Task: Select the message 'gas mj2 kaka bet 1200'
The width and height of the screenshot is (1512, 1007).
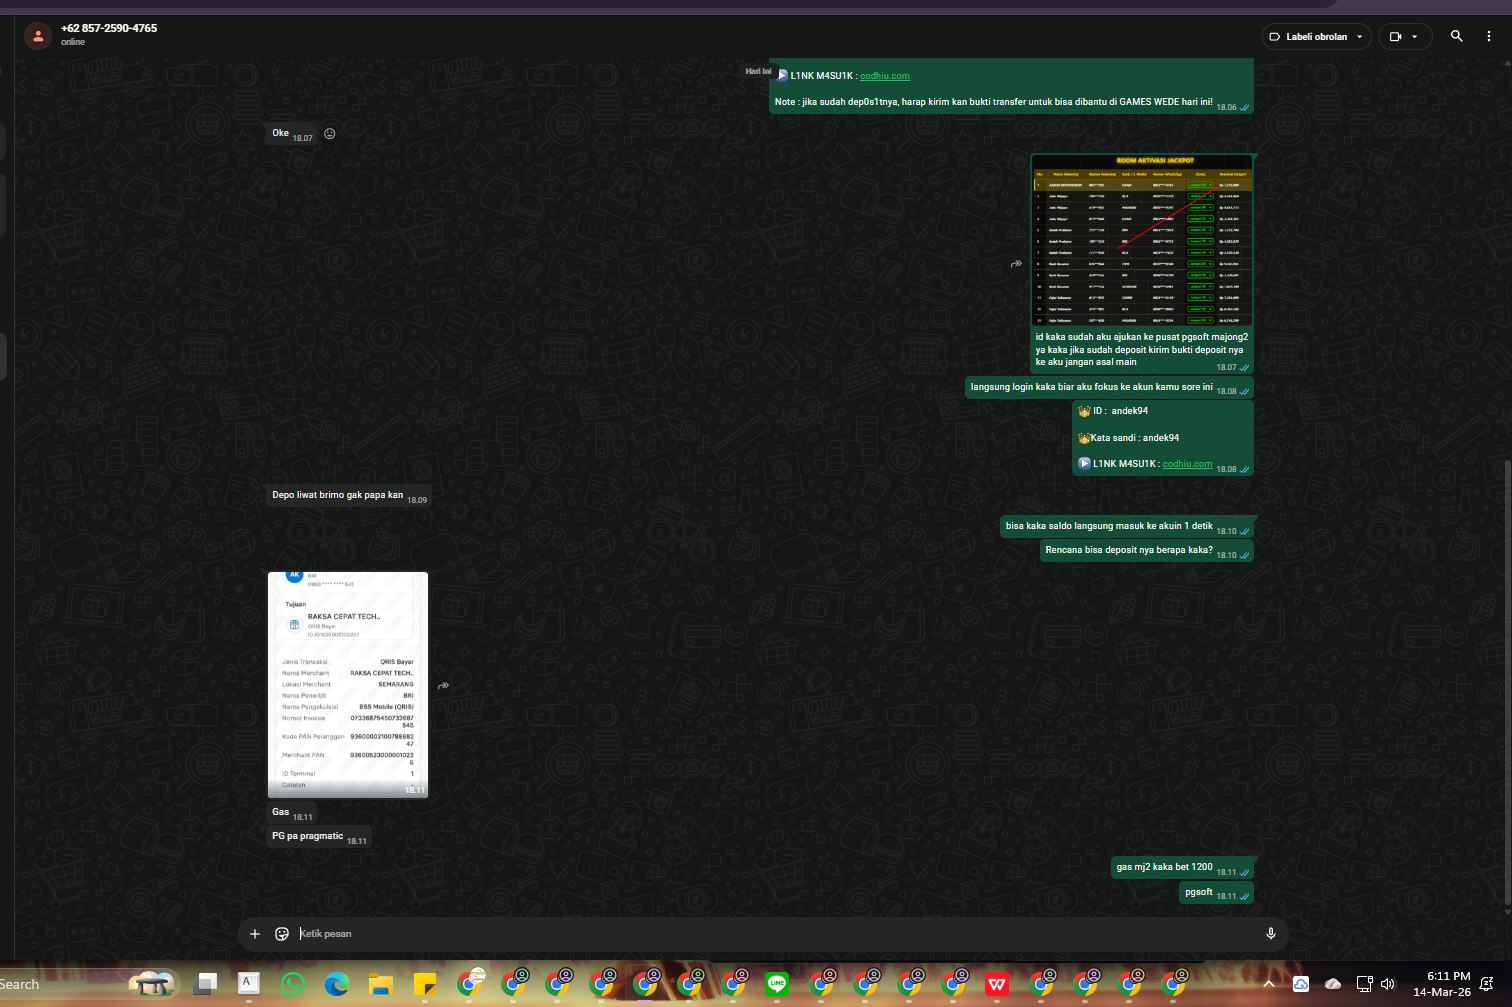Action: [1182, 868]
